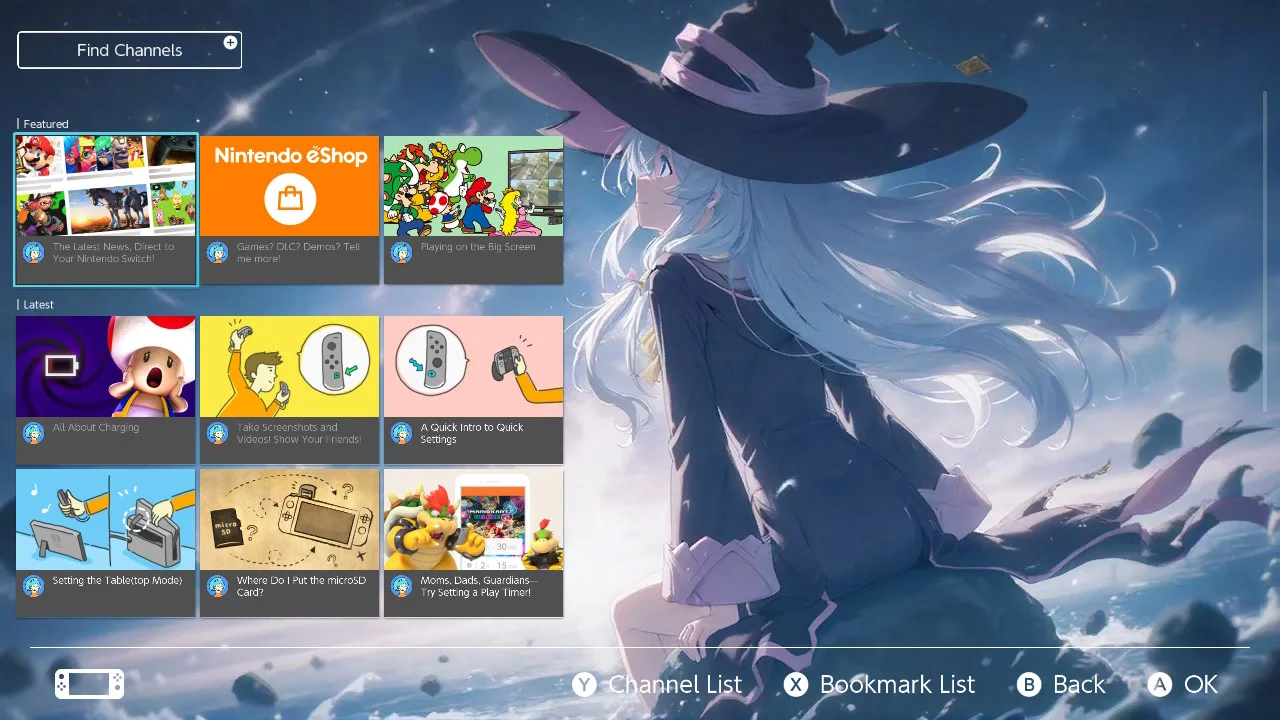Click the Y button Channel List icon

click(x=584, y=685)
